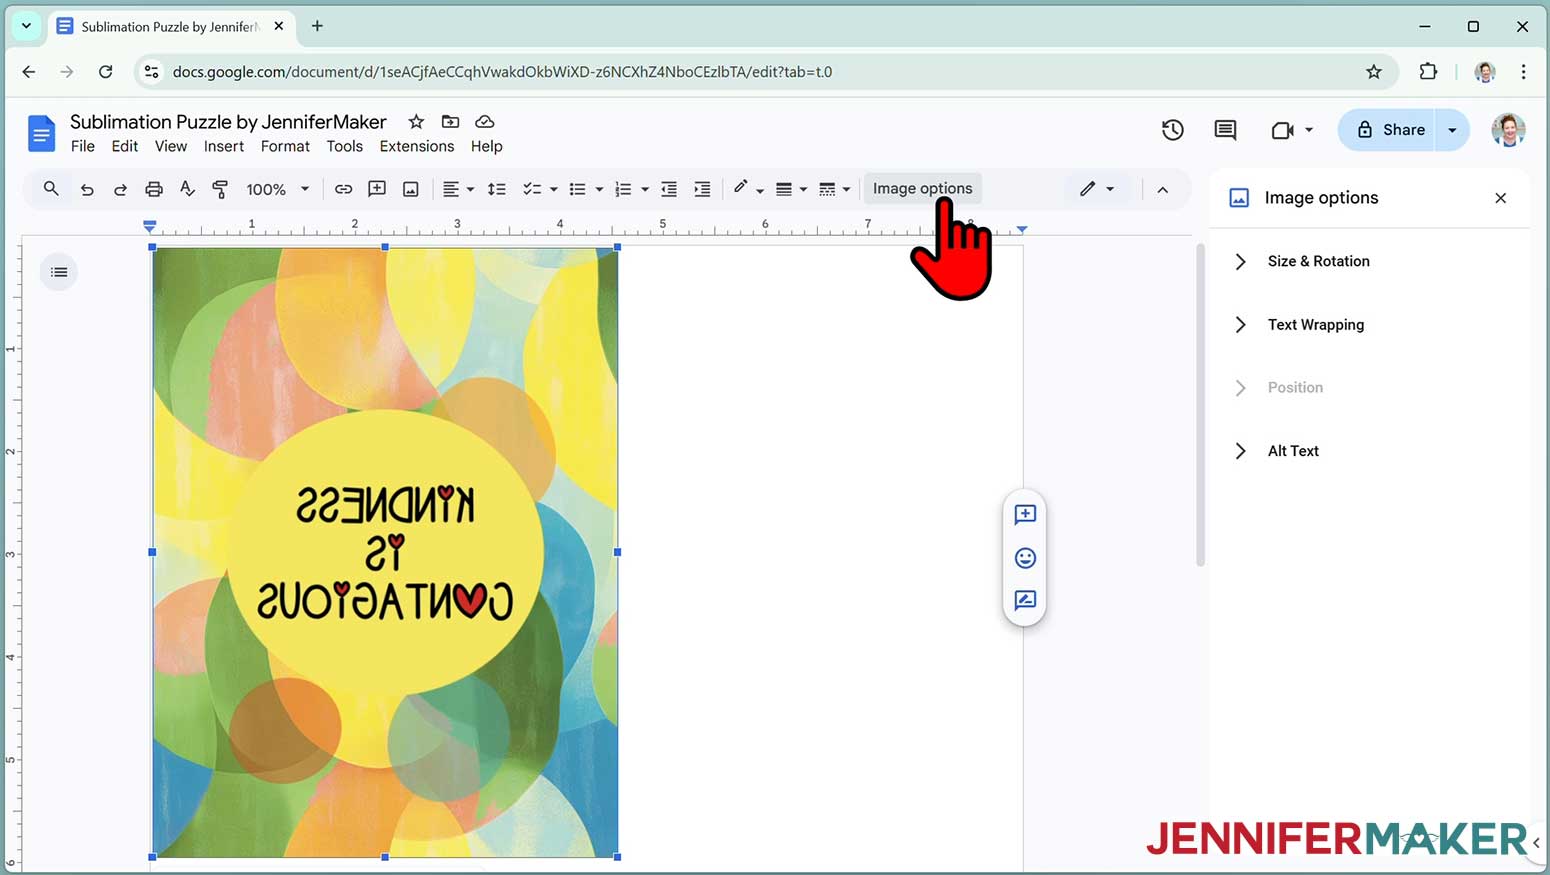
Task: Open the Extensions menu
Action: 417,146
